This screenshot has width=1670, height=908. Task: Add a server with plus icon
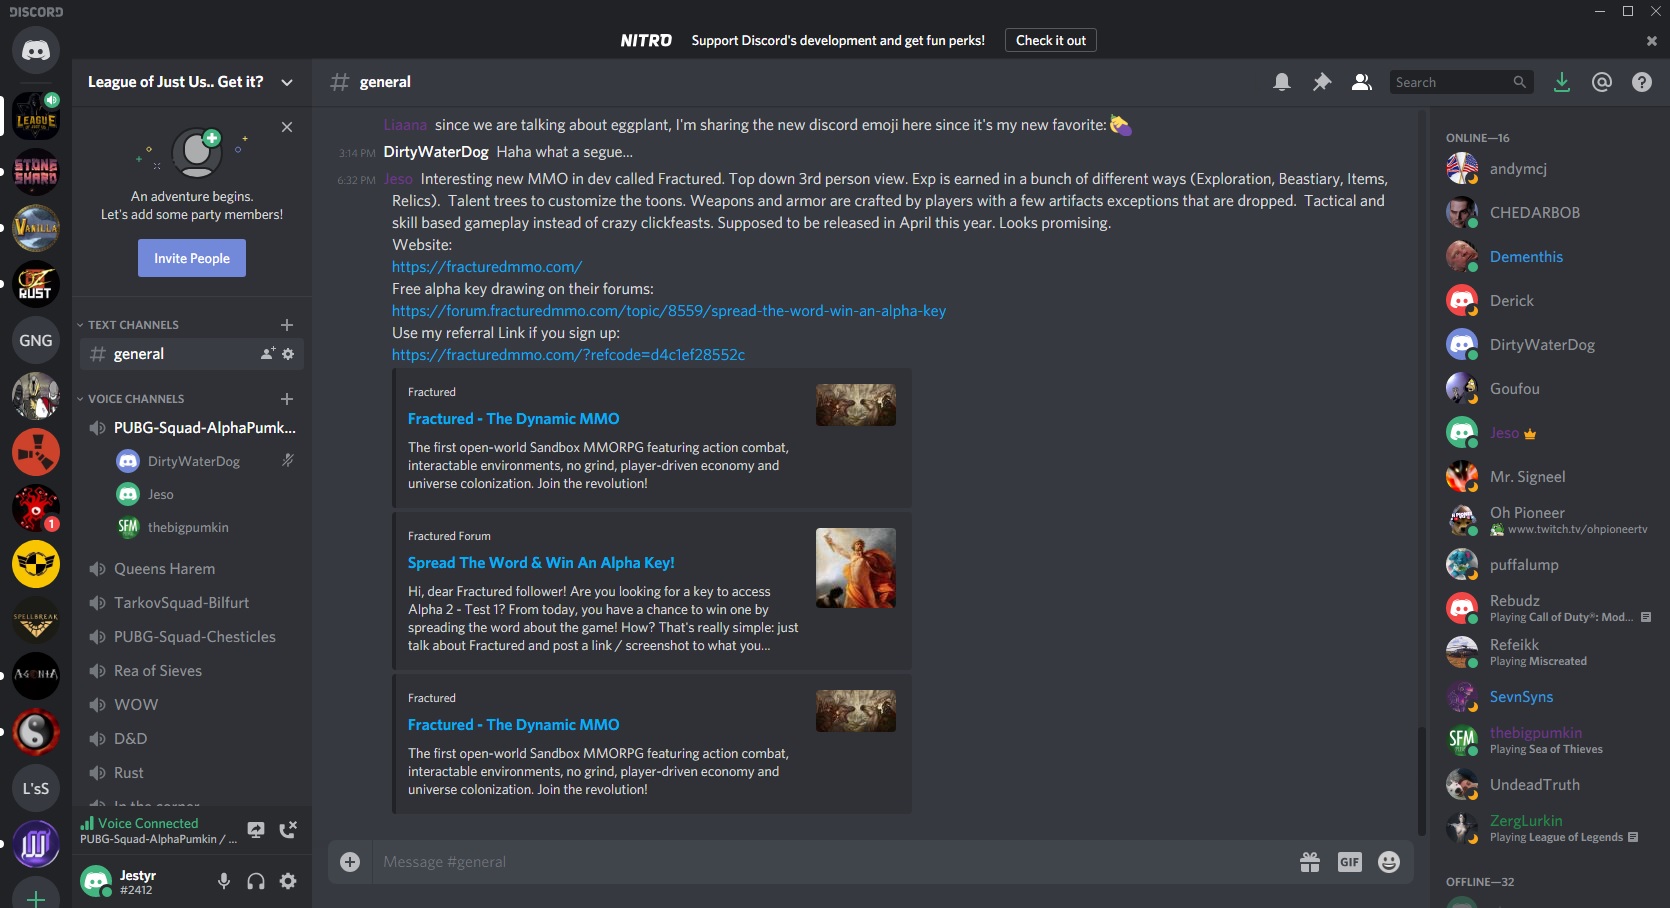[x=36, y=898]
